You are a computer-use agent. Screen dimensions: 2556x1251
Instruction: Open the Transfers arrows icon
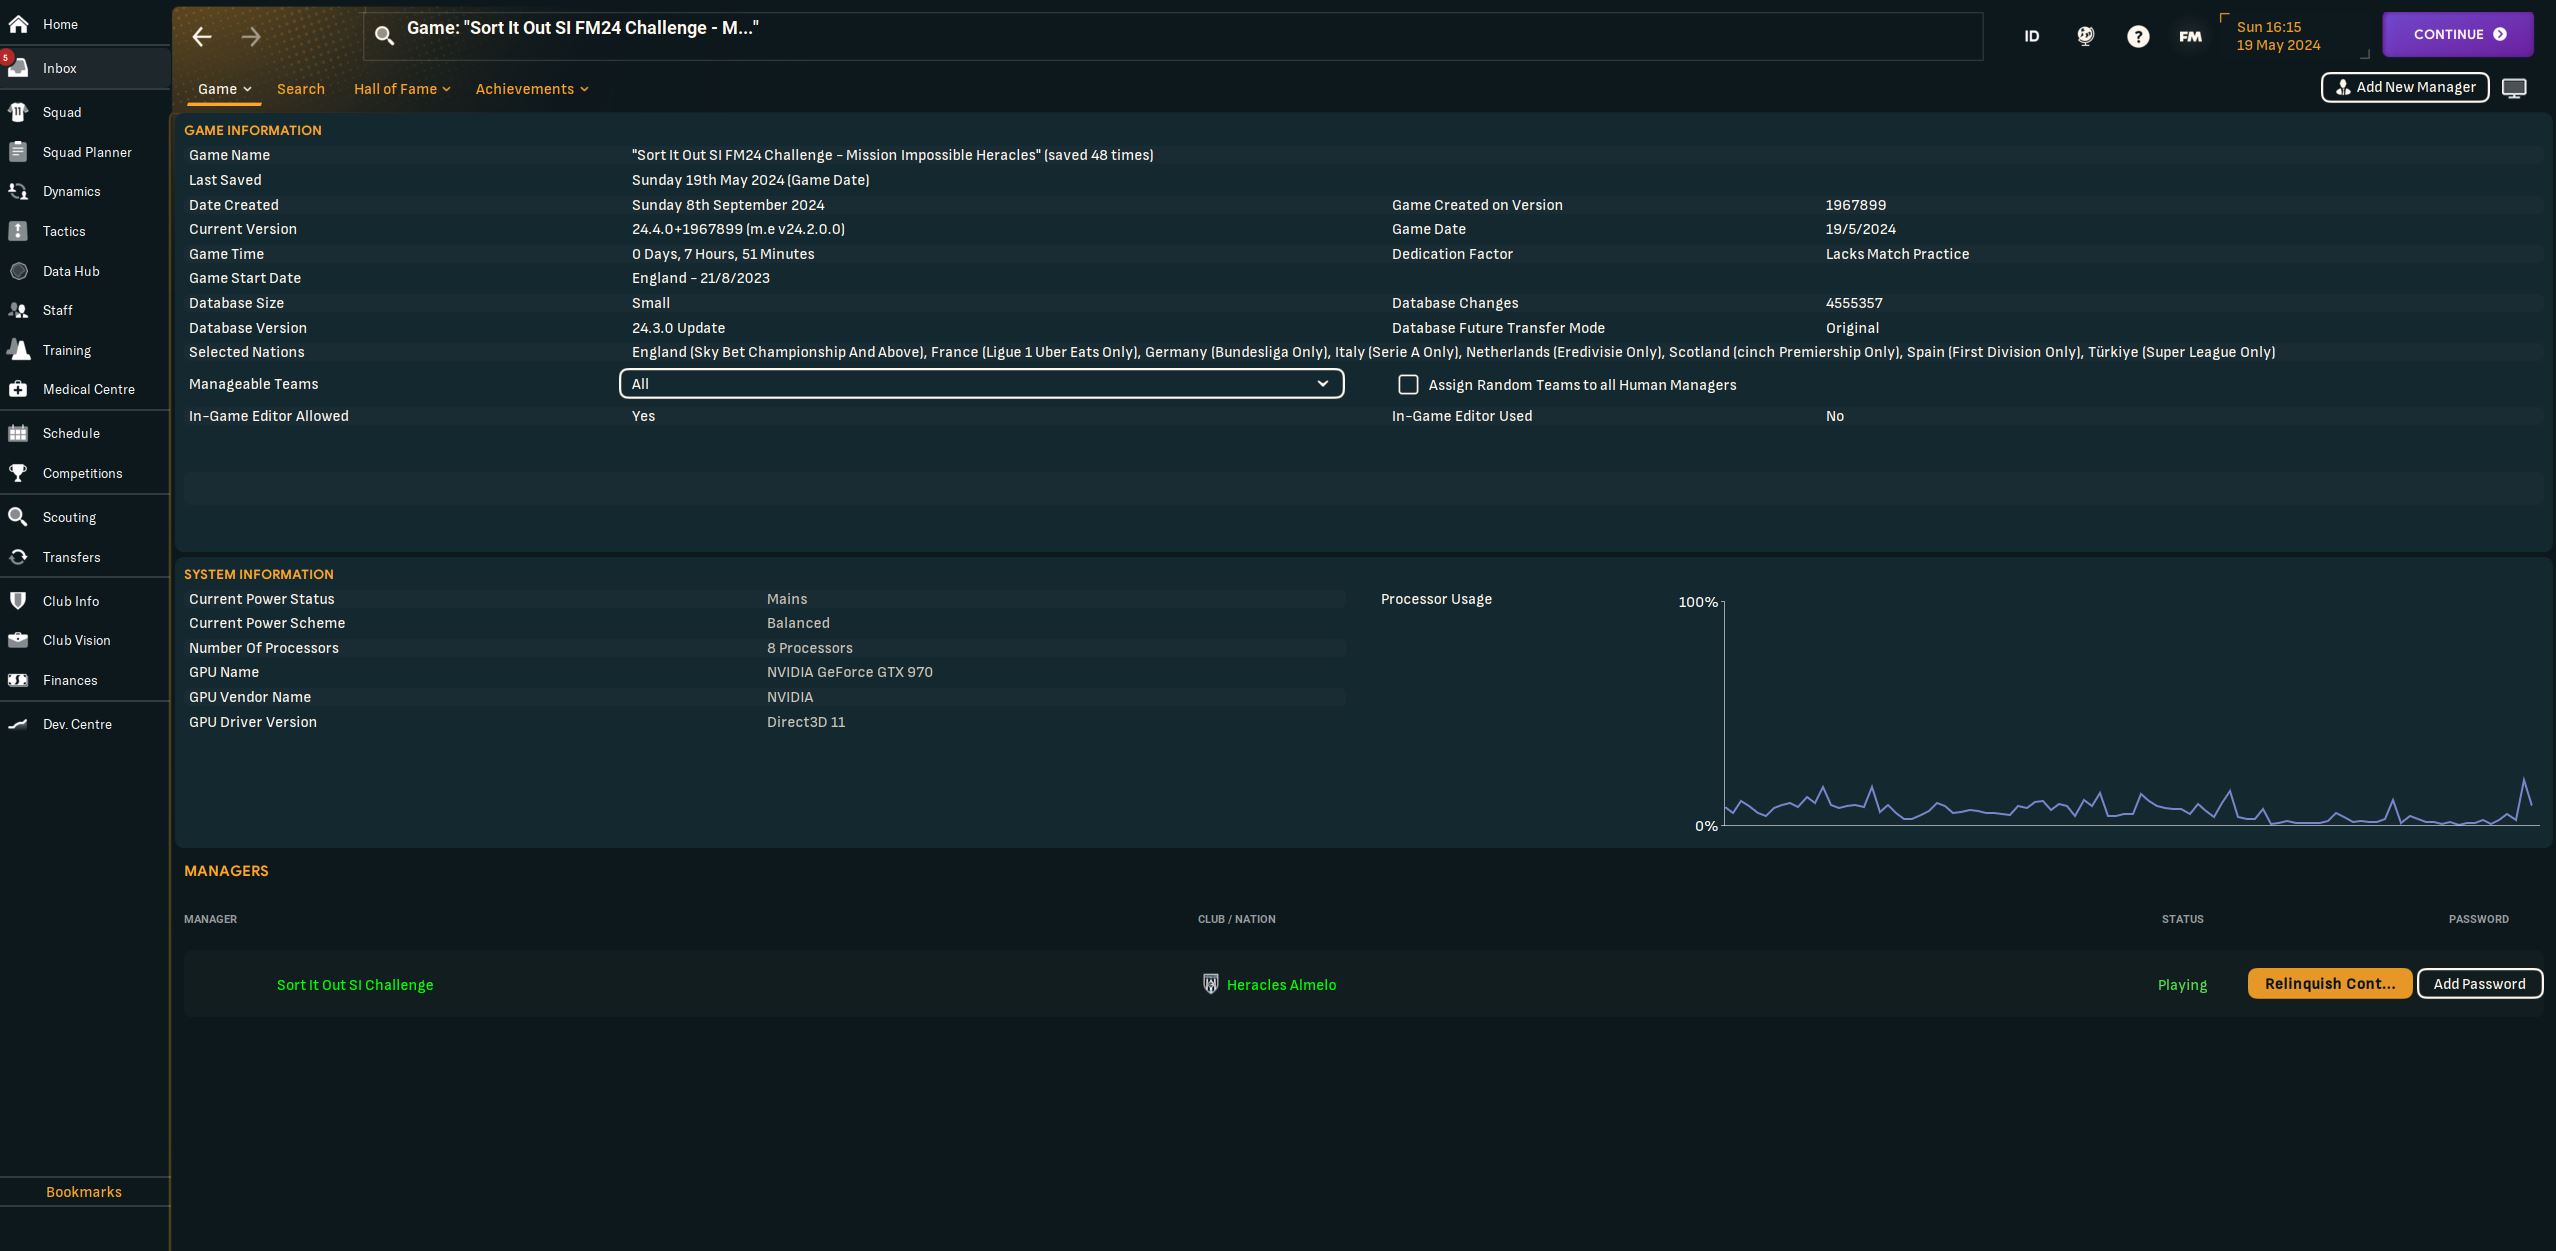[x=18, y=557]
